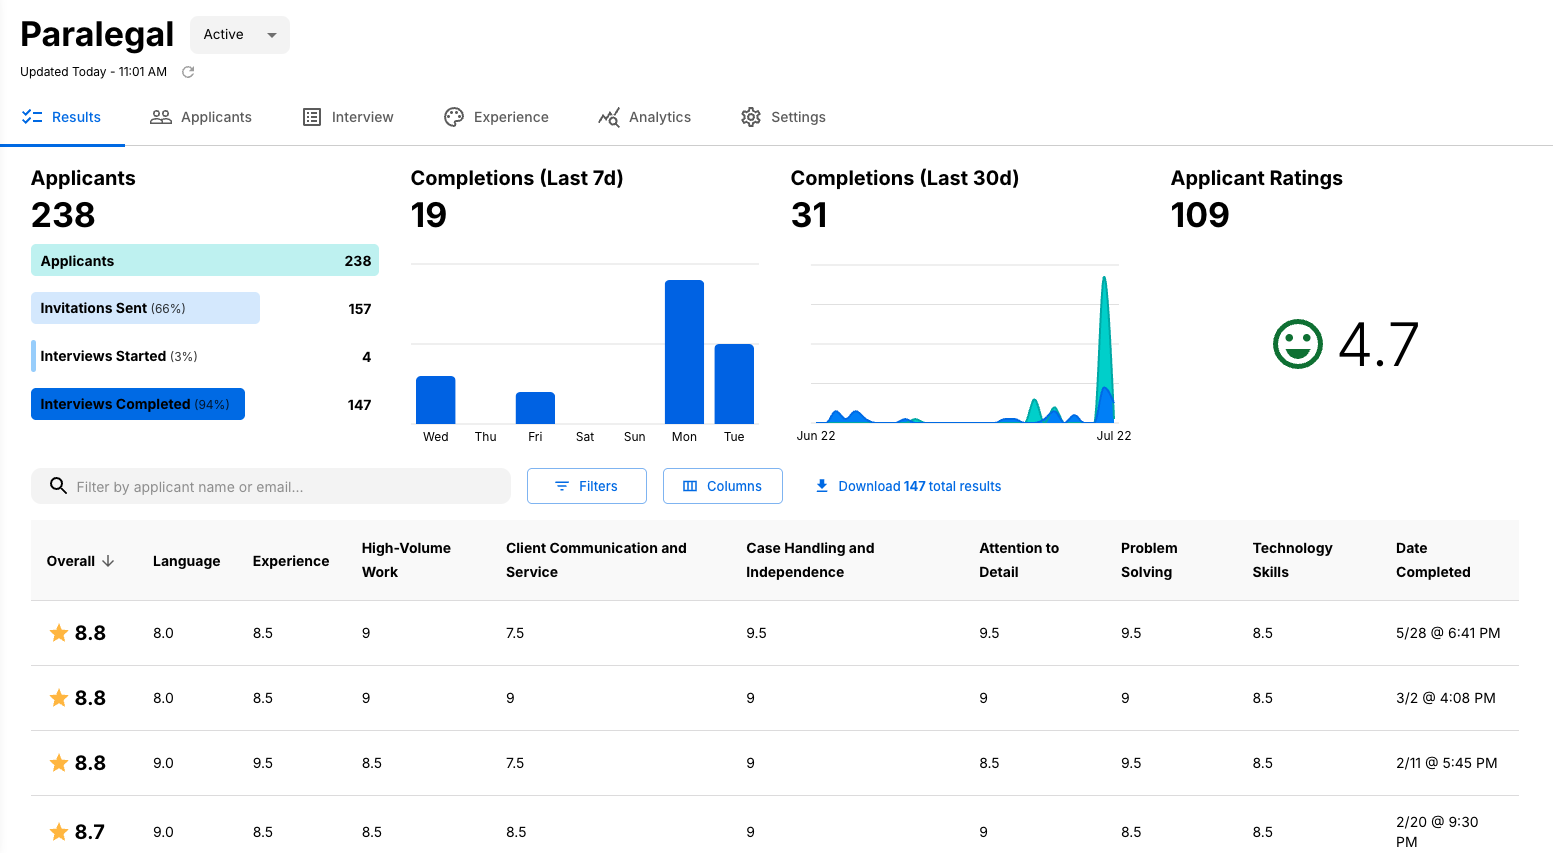Sort by the Overall column arrow
The width and height of the screenshot is (1553, 853).
[108, 561]
